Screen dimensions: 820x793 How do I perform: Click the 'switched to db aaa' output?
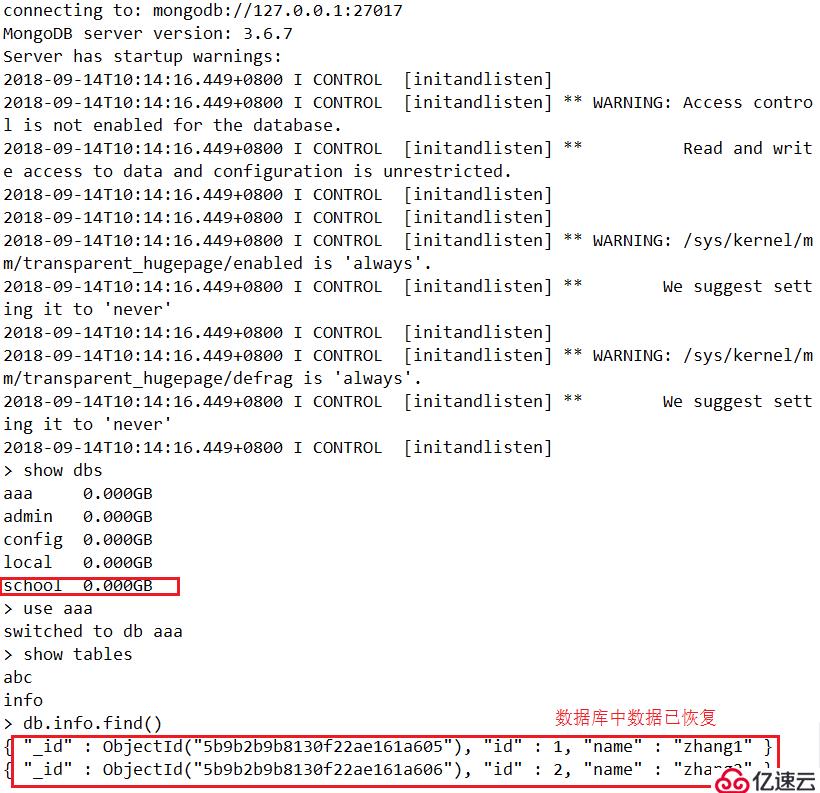tap(93, 631)
